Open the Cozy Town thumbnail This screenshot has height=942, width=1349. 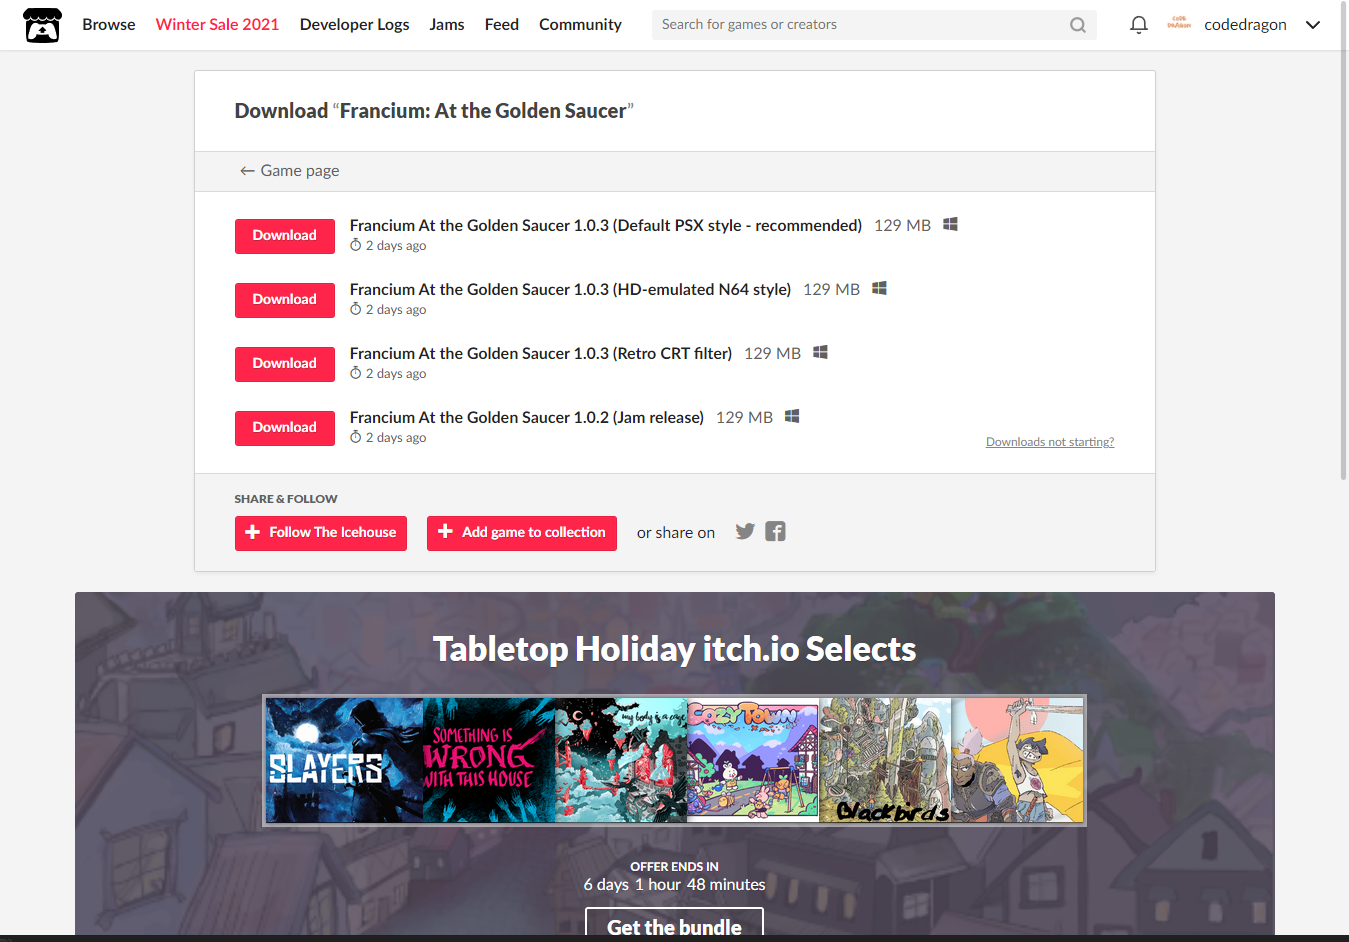[x=753, y=760]
